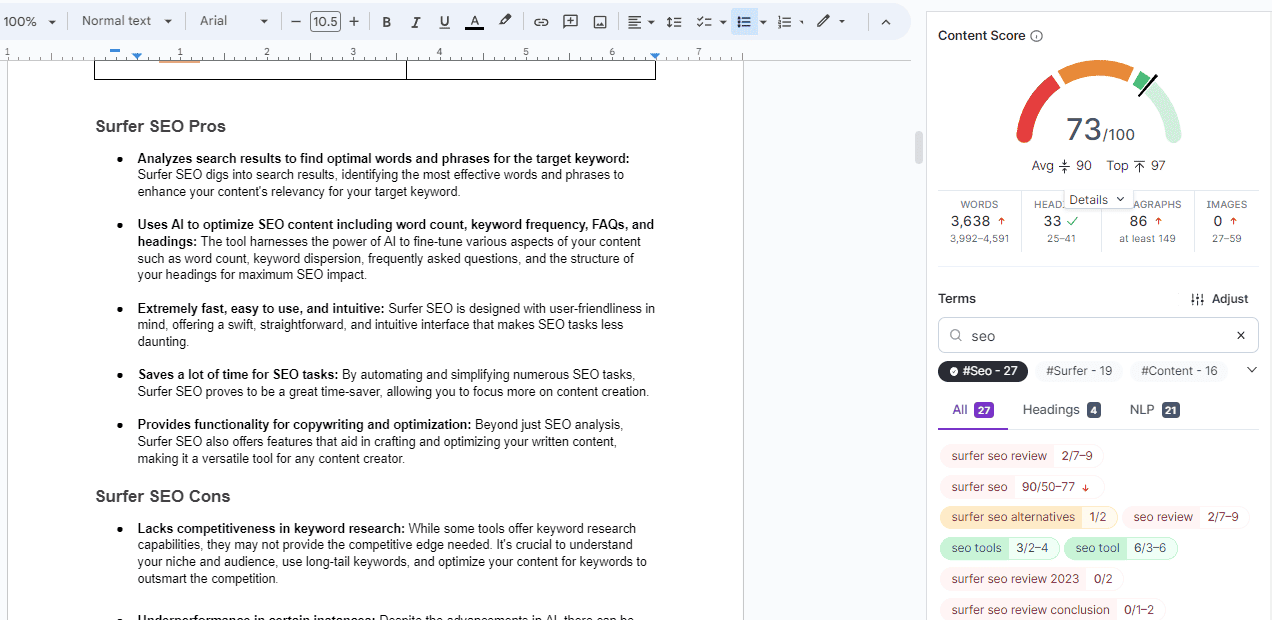
Task: Apply underline to text
Action: (444, 20)
